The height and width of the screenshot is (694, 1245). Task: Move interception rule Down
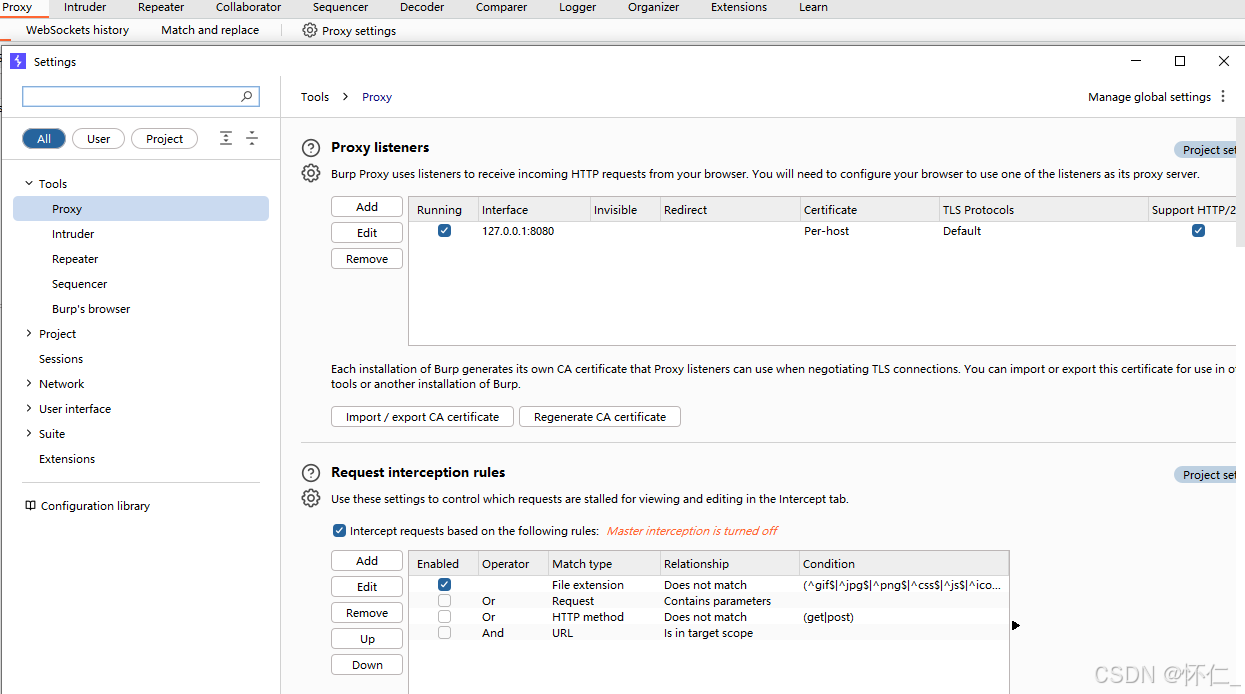click(367, 665)
